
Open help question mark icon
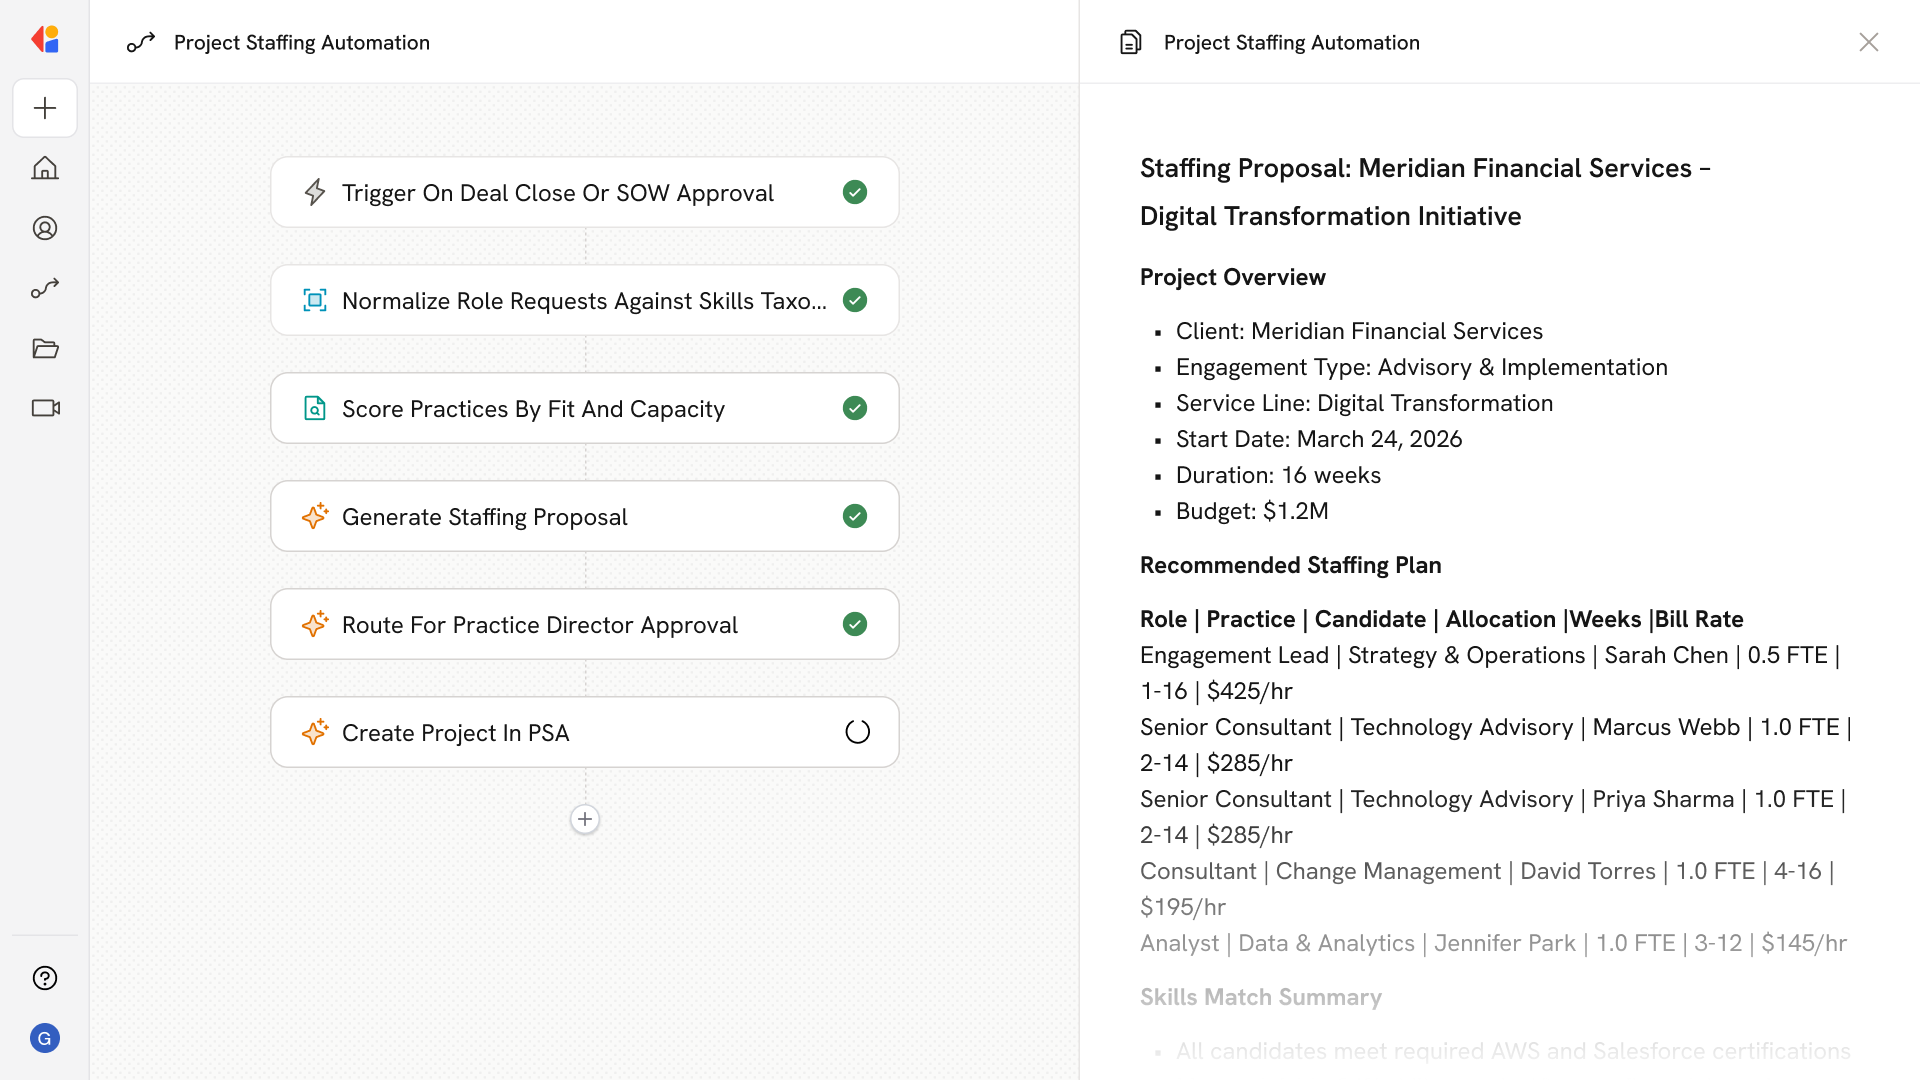pos(45,978)
